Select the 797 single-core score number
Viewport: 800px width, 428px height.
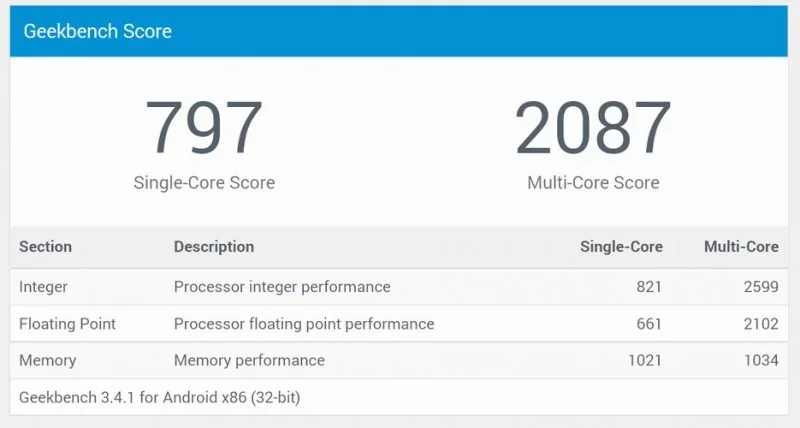204,128
